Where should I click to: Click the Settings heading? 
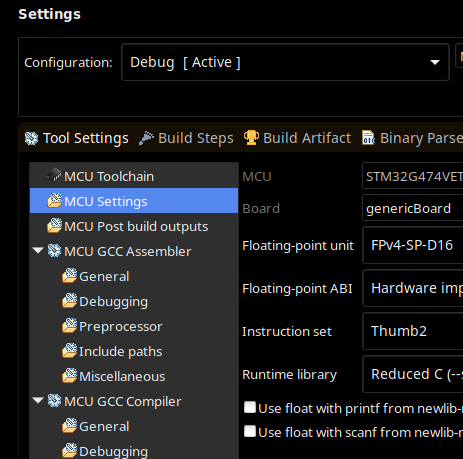coord(49,14)
